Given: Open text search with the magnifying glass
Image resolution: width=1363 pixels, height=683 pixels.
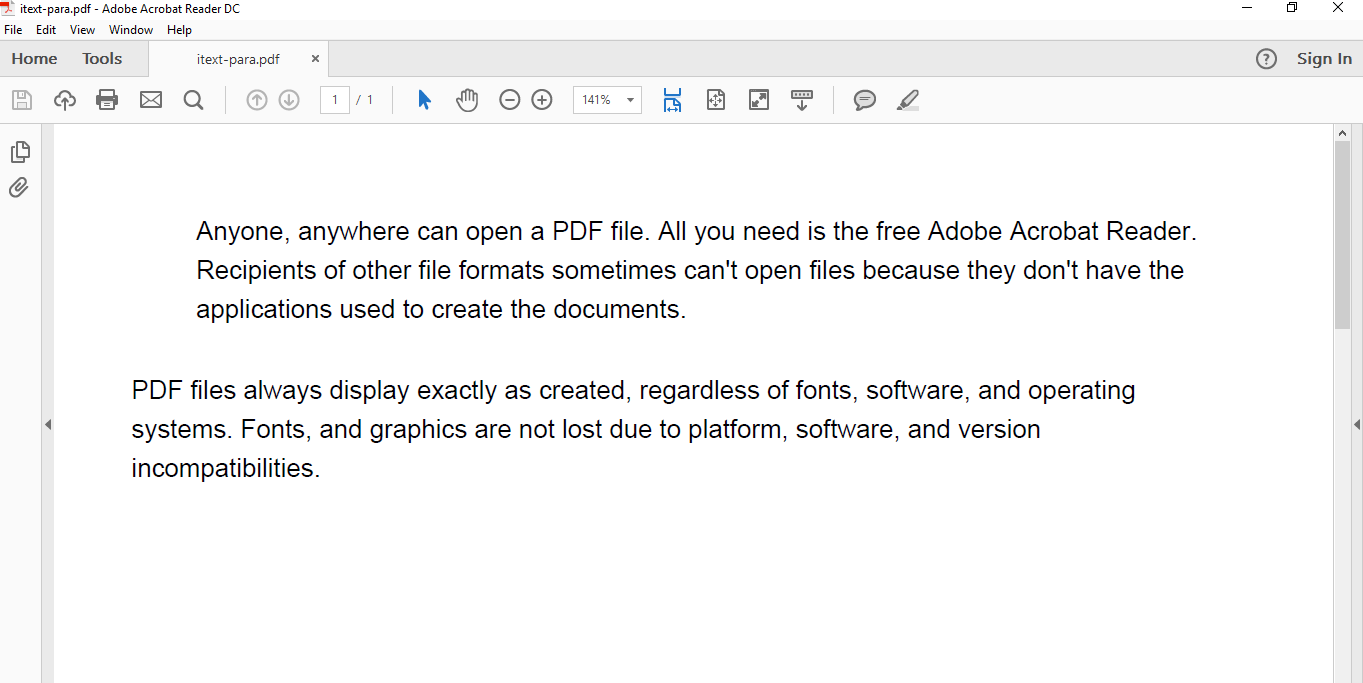Looking at the screenshot, I should pyautogui.click(x=193, y=99).
